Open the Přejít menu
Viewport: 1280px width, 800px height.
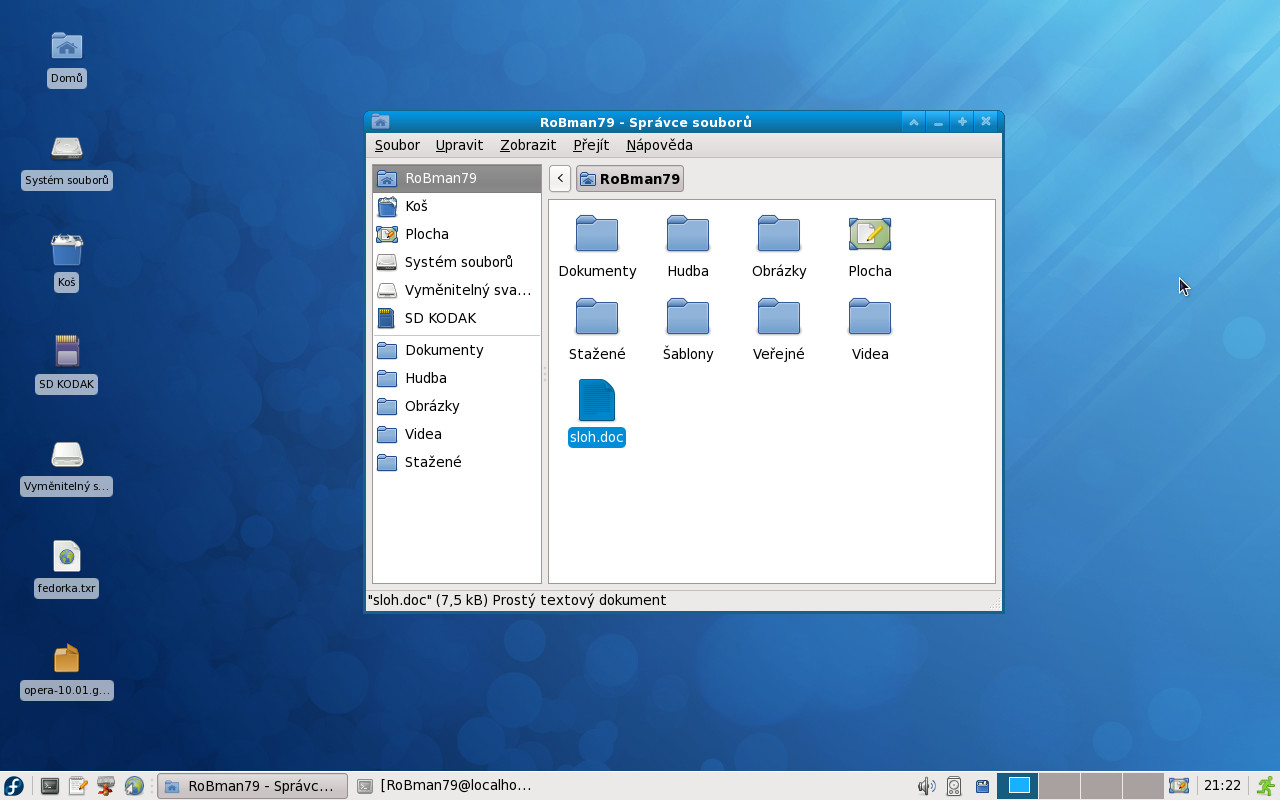591,145
